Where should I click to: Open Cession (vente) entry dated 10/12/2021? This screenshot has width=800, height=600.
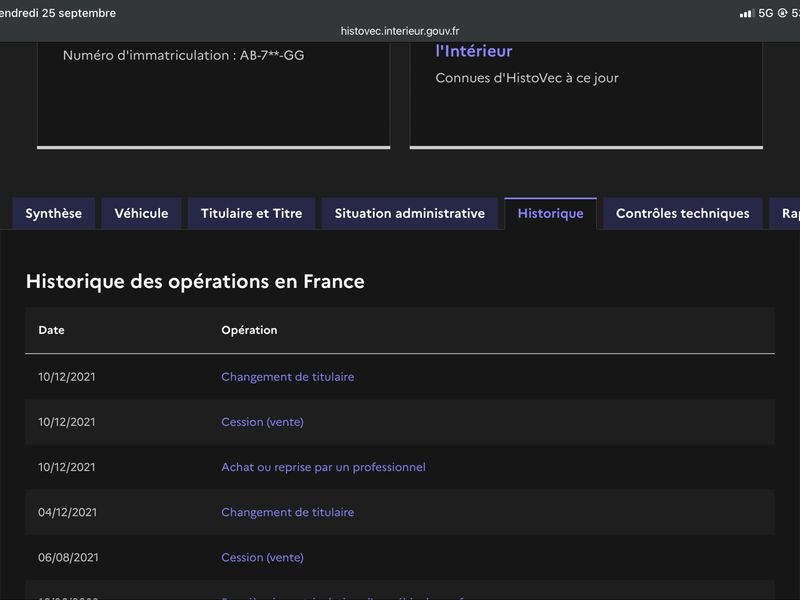(262, 422)
